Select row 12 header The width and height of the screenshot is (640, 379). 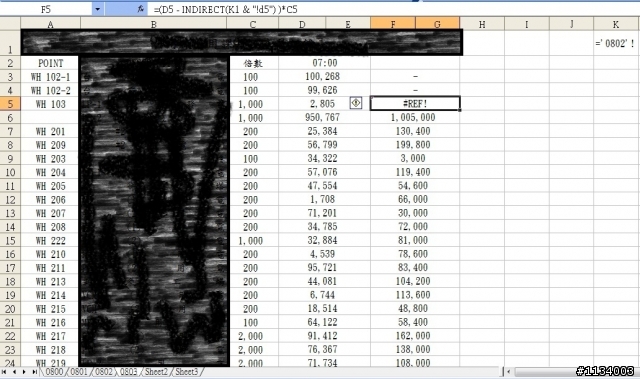[x=10, y=199]
